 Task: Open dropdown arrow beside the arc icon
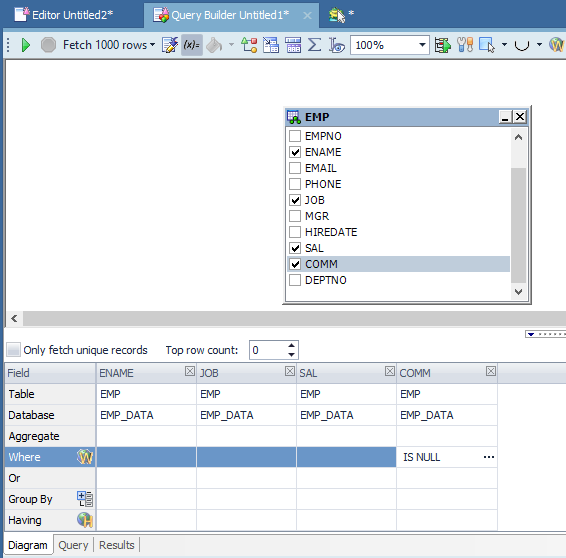tap(539, 45)
